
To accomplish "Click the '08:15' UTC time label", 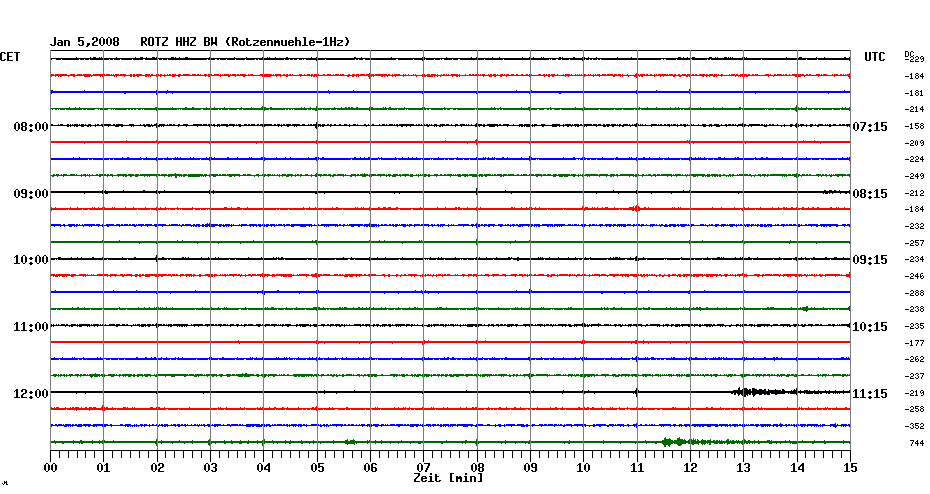I will pyautogui.click(x=870, y=193).
